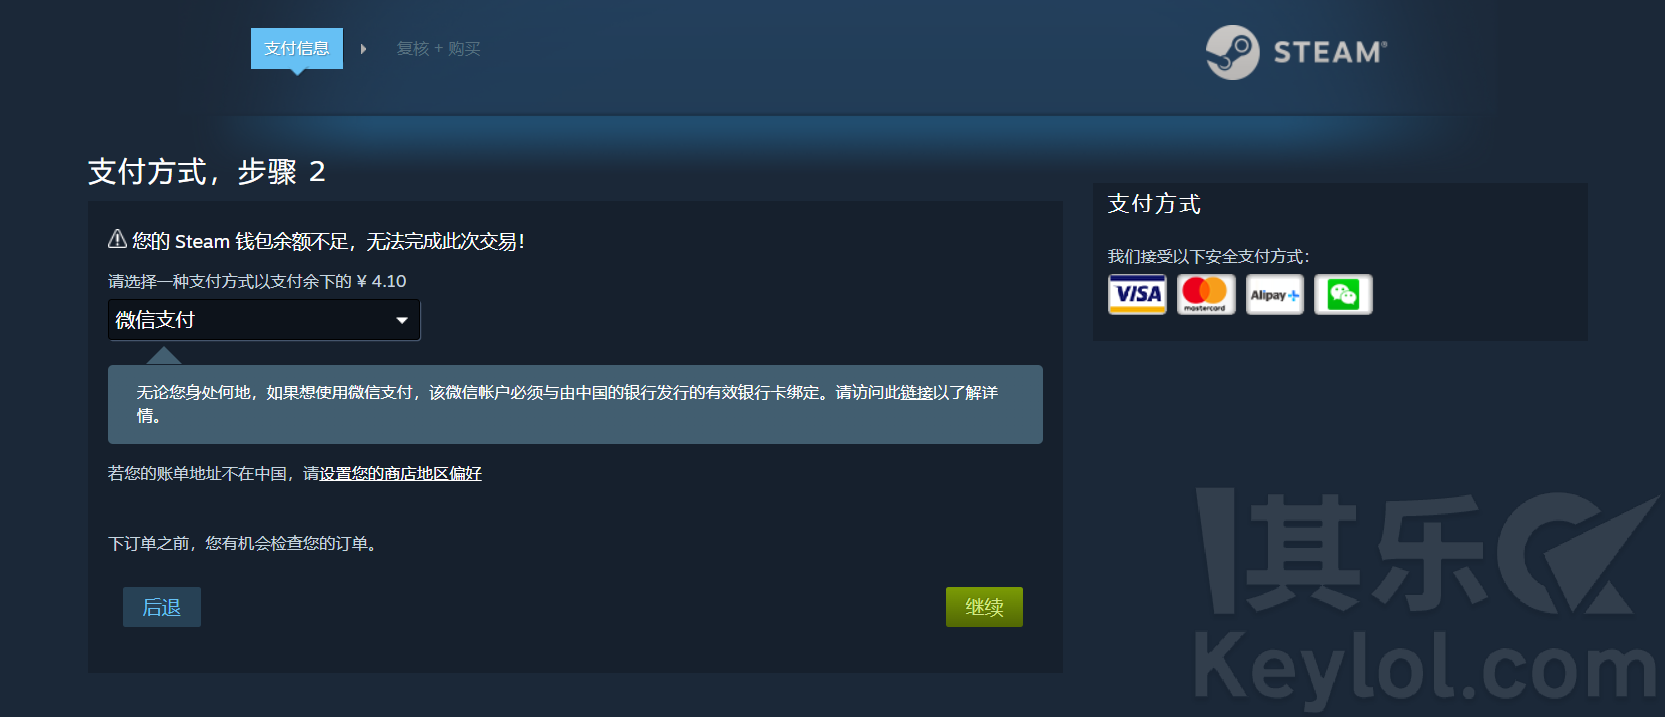Select the 复核 + 购买 step tab
The width and height of the screenshot is (1665, 717).
pos(438,49)
